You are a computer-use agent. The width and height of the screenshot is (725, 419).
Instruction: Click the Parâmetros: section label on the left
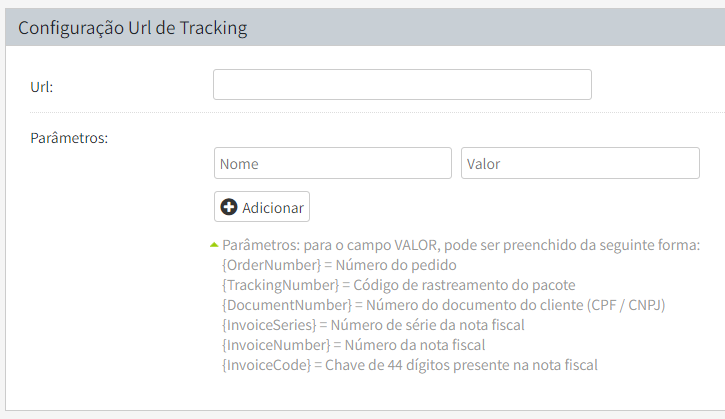(x=69, y=138)
